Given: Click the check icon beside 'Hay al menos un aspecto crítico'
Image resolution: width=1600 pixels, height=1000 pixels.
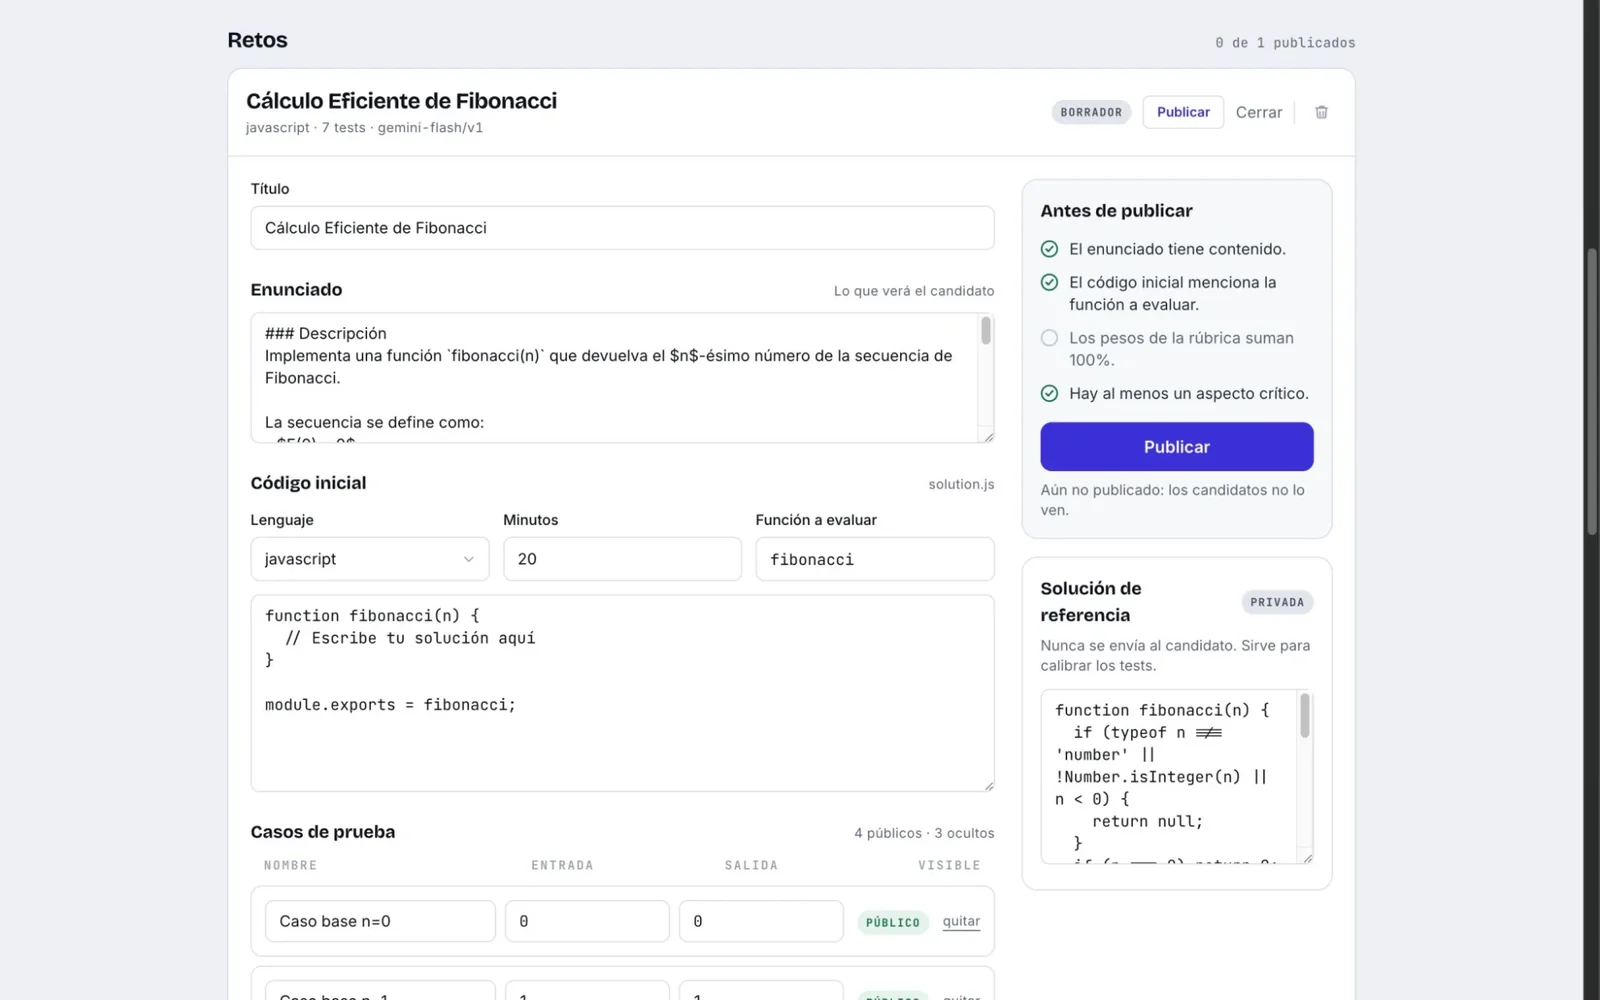Looking at the screenshot, I should (1049, 393).
